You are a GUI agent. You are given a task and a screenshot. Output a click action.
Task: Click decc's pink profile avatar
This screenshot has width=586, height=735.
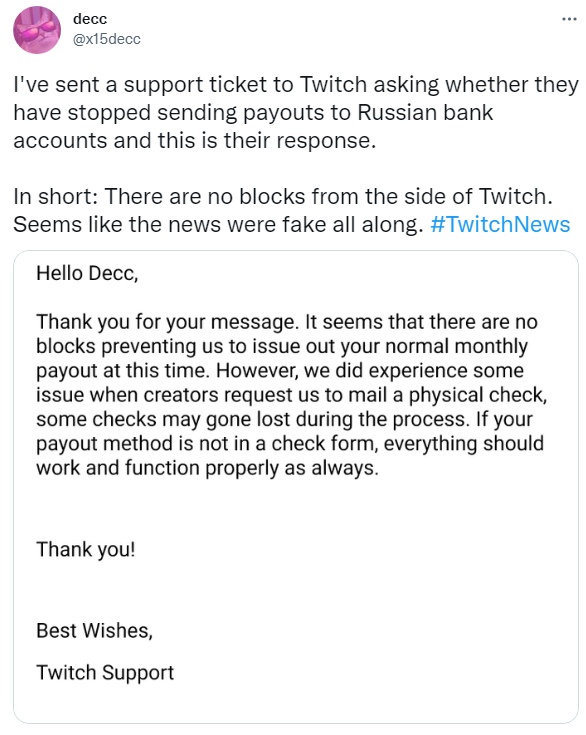coord(37,30)
